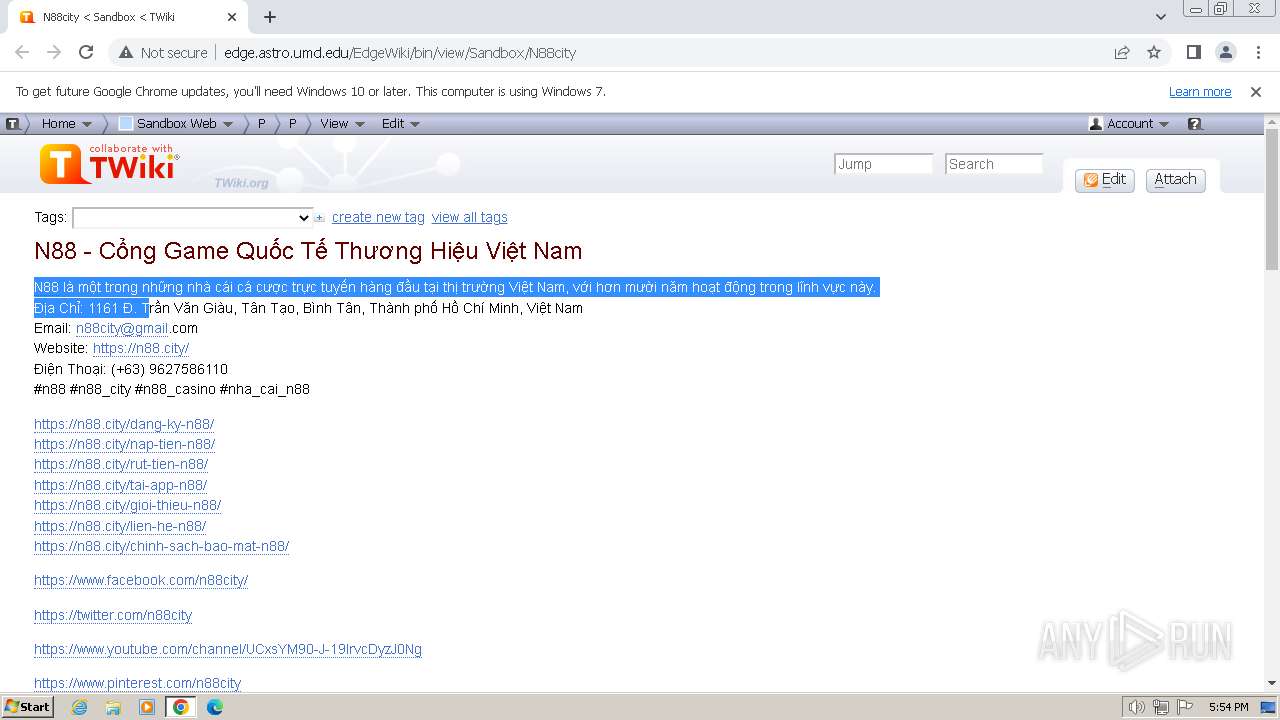1280x720 pixels.
Task: Open the tai-app-n88 link
Action: point(120,485)
